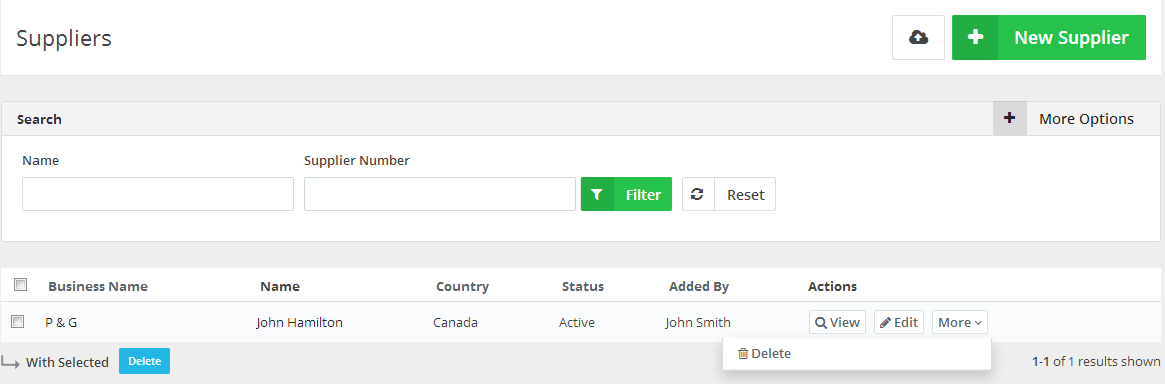Click the Status column header

coord(582,286)
